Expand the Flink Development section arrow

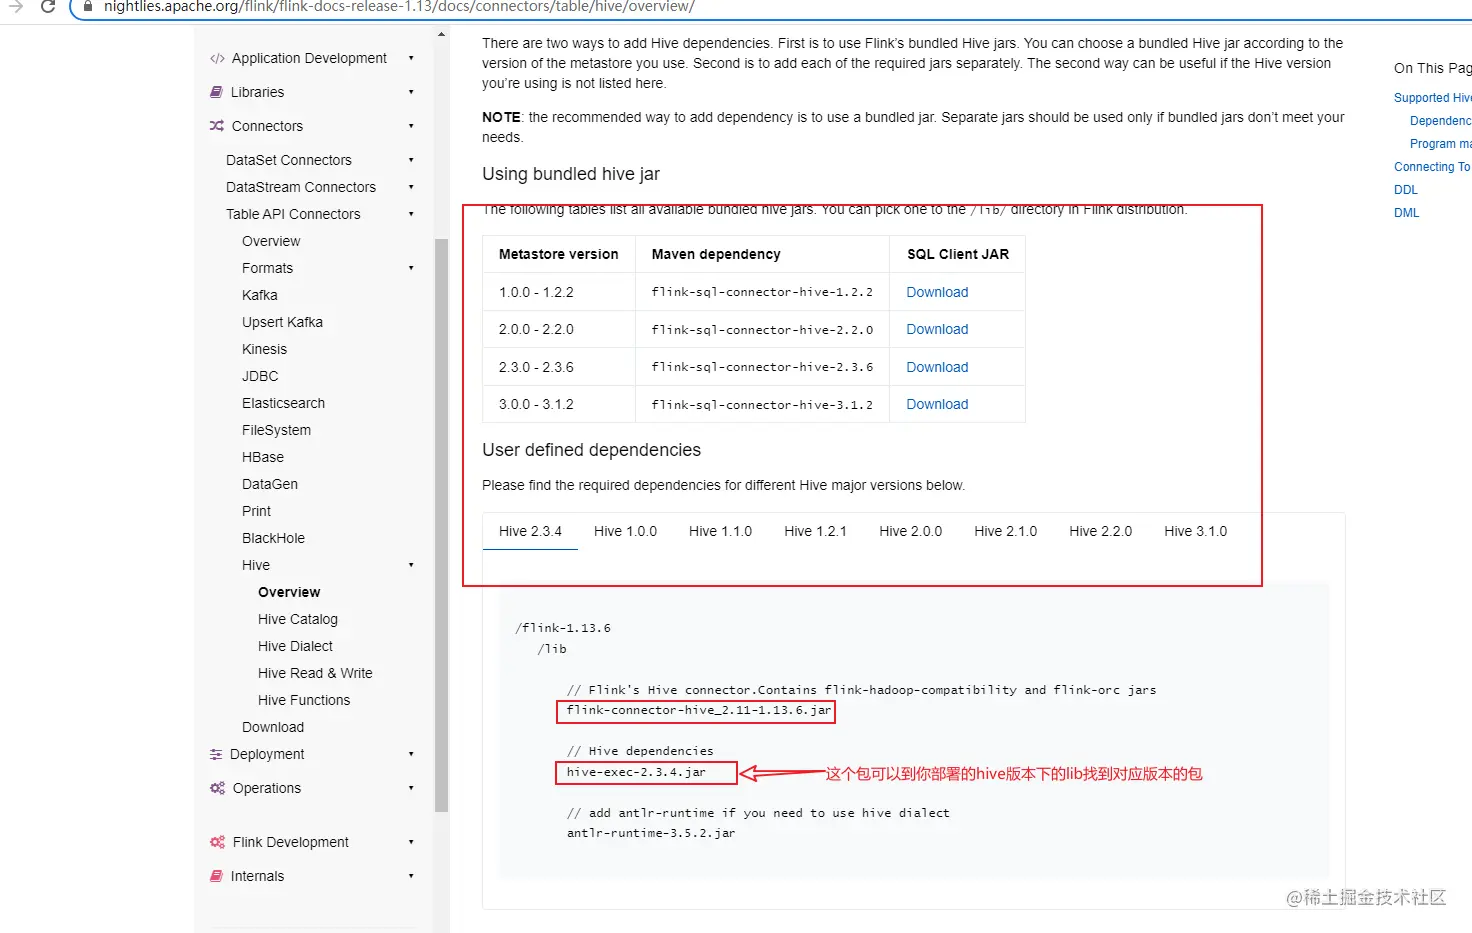411,842
